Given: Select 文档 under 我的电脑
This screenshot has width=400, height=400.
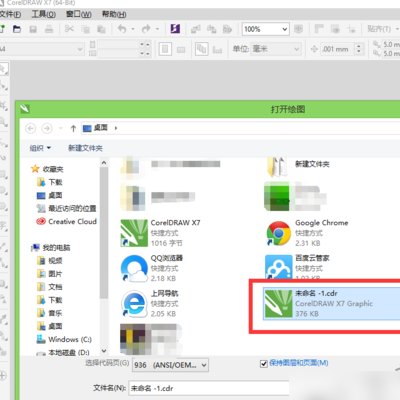Looking at the screenshot, I should 55,287.
